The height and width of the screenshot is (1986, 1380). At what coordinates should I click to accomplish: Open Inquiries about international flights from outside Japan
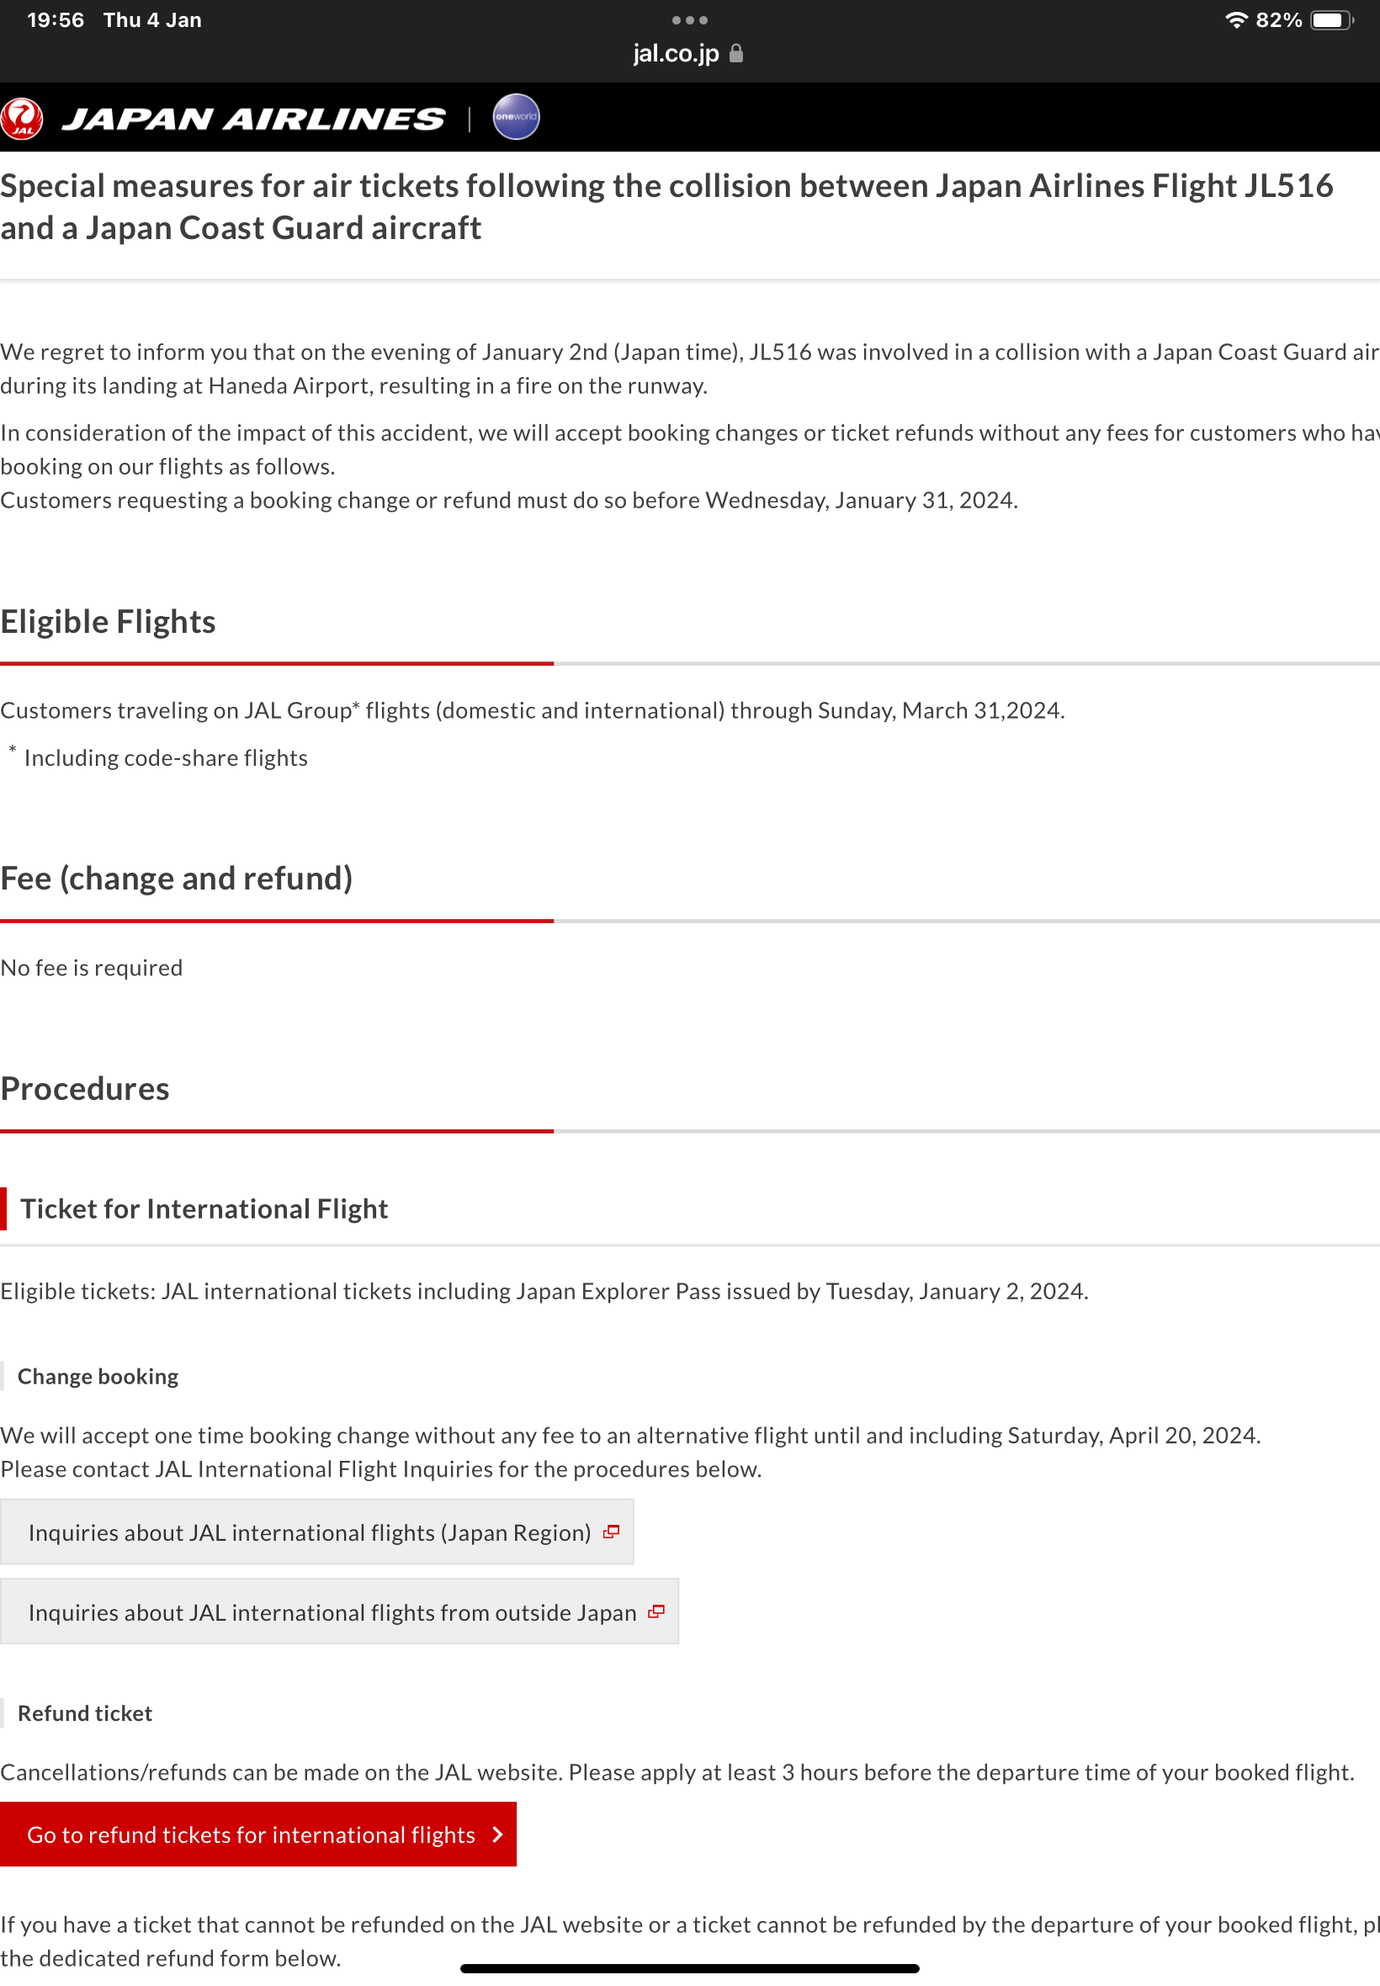coord(332,1612)
